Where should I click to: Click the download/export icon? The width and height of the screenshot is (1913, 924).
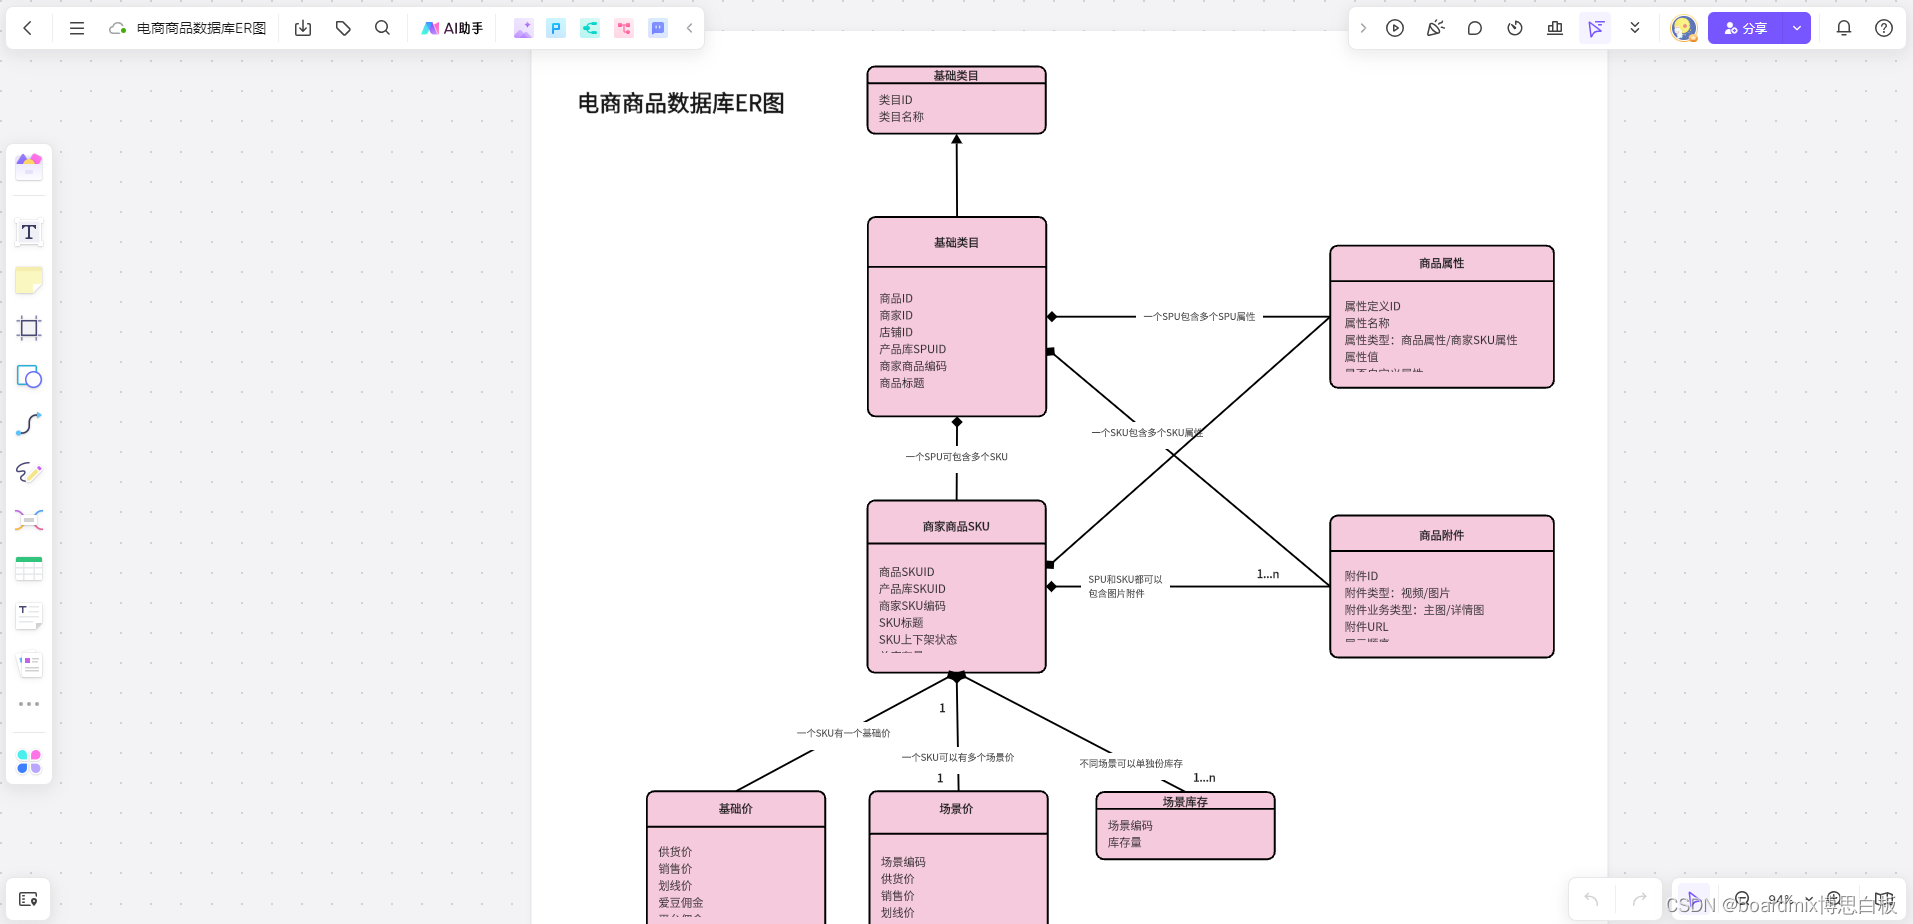point(303,28)
